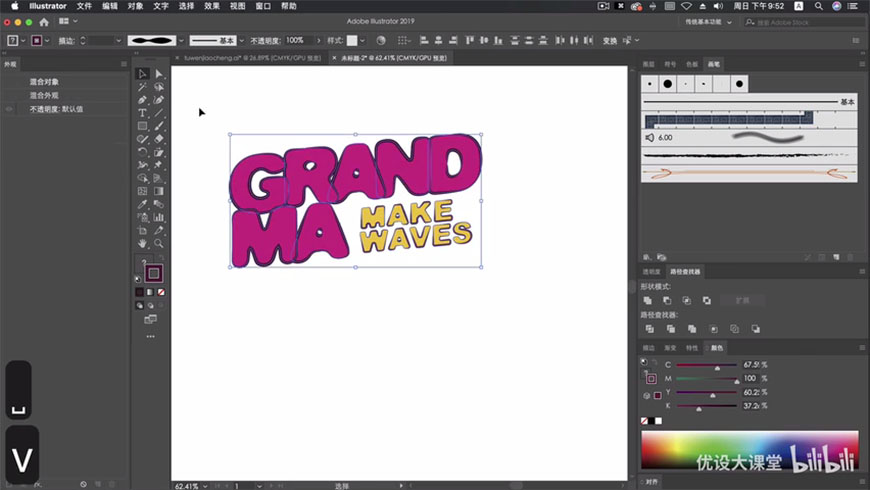Image resolution: width=870 pixels, height=490 pixels.
Task: Select the Type tool in toolbar
Action: pos(143,113)
